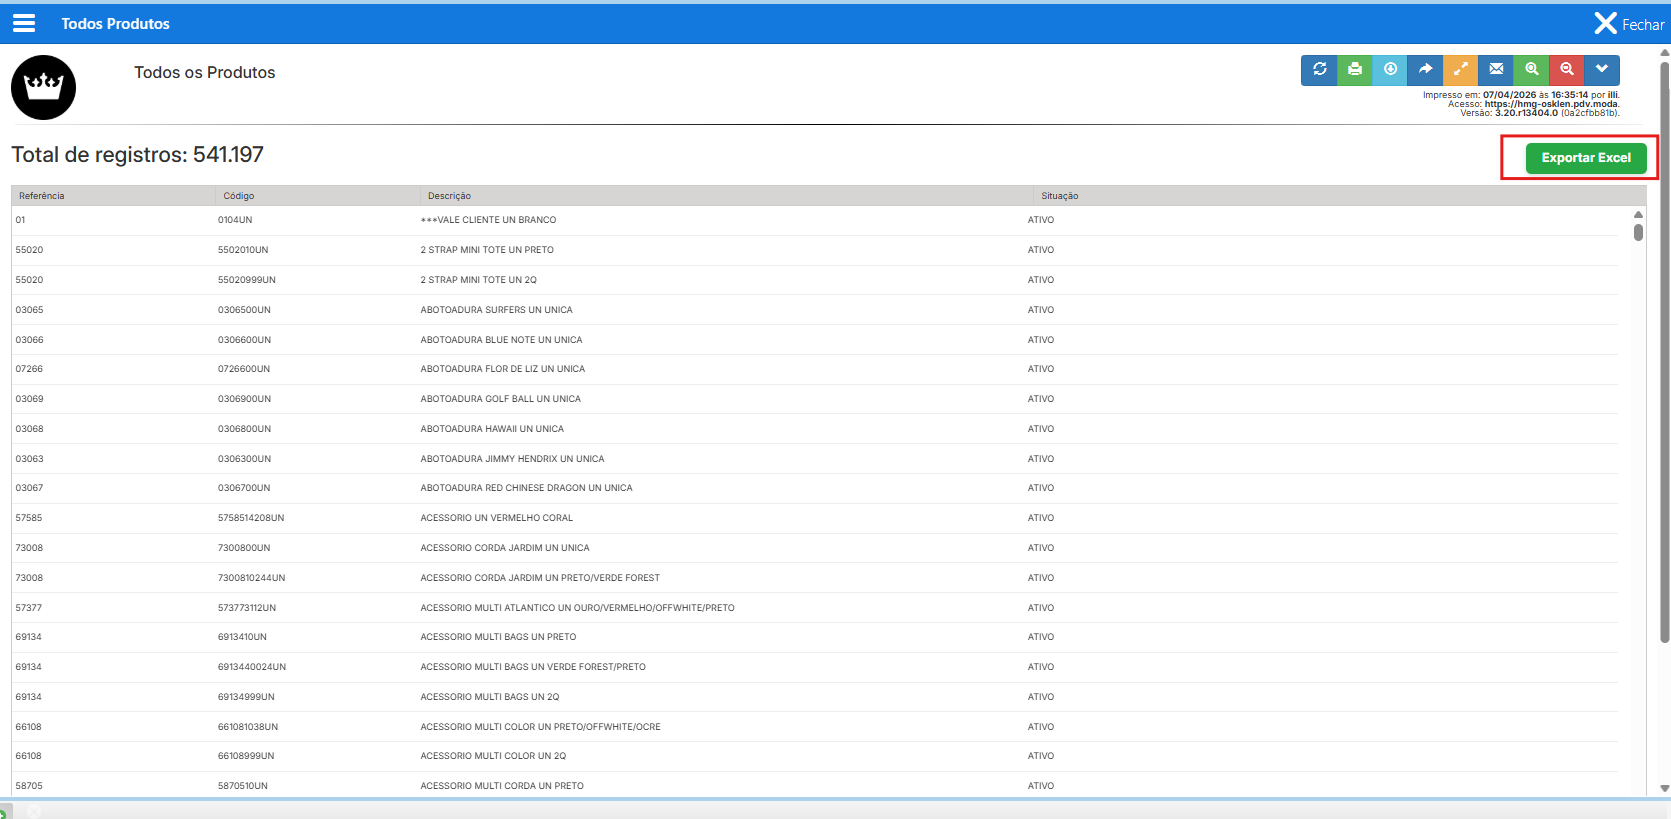Expand report with the orange fullscreen icon

pyautogui.click(x=1460, y=70)
